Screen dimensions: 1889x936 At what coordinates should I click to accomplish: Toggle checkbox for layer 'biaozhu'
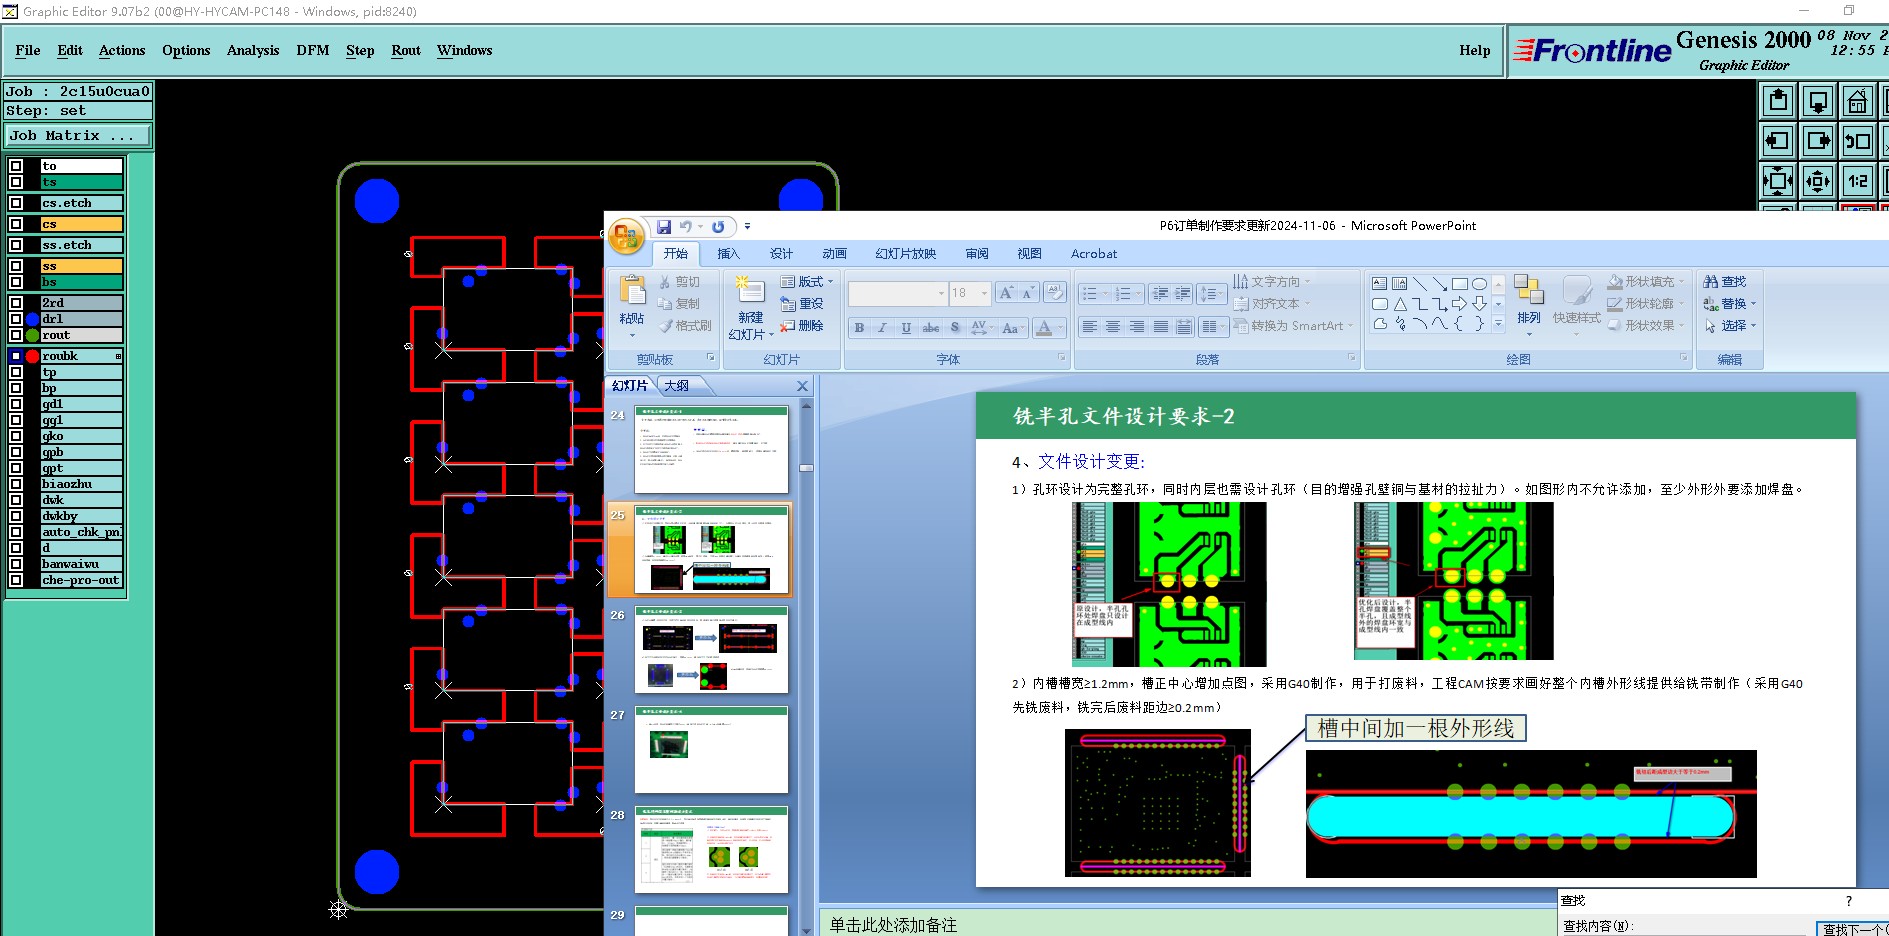(16, 484)
